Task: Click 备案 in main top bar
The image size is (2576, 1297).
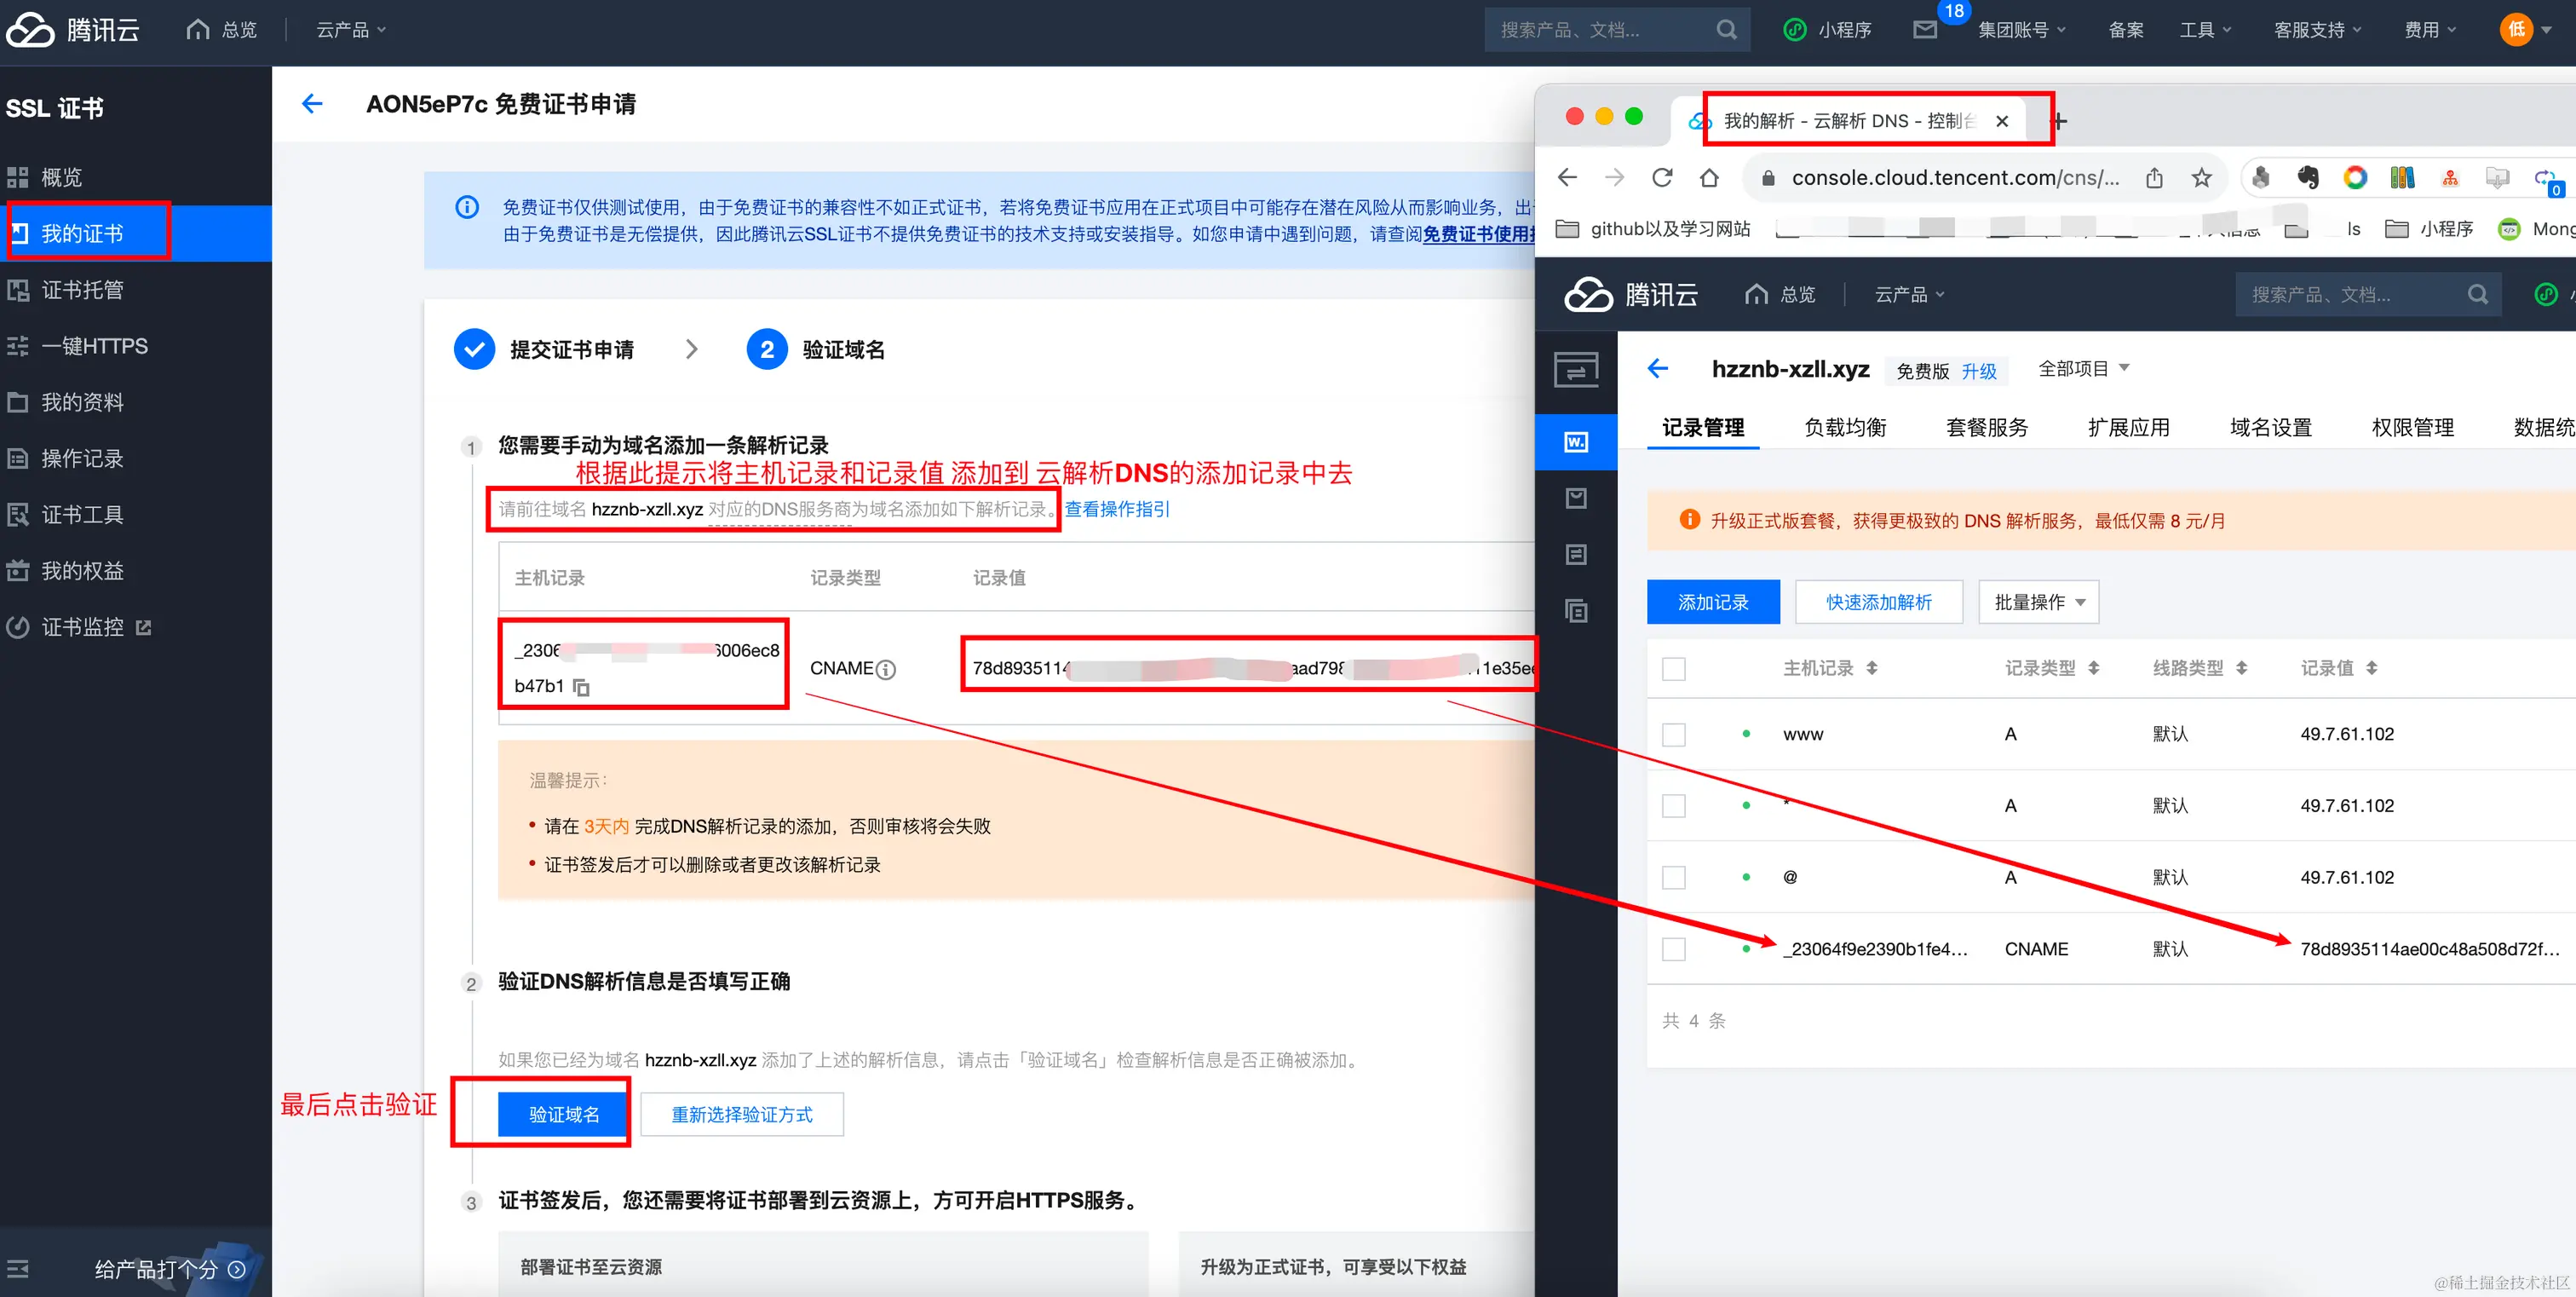Action: 2126,30
